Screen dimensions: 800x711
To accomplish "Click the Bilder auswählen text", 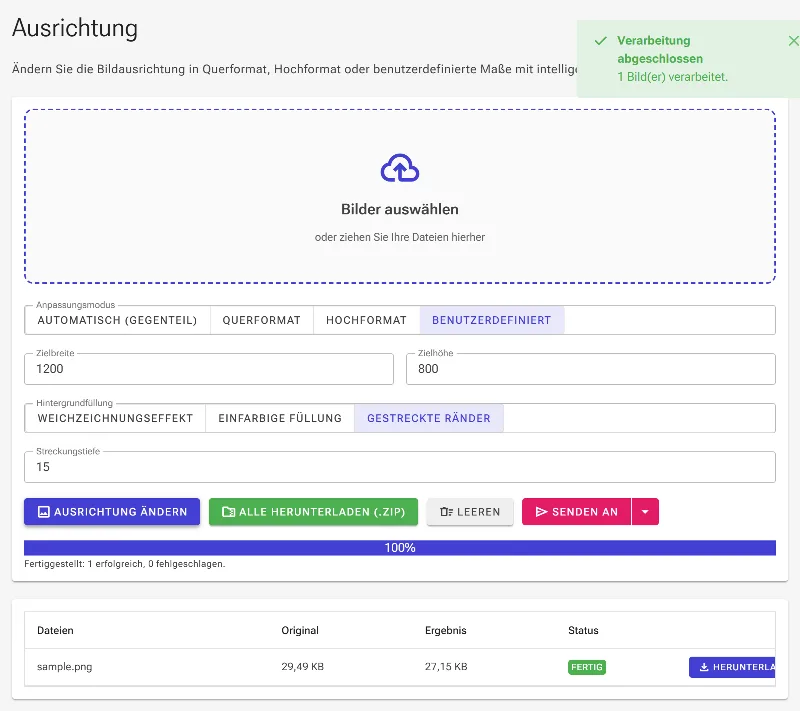I will click(399, 209).
